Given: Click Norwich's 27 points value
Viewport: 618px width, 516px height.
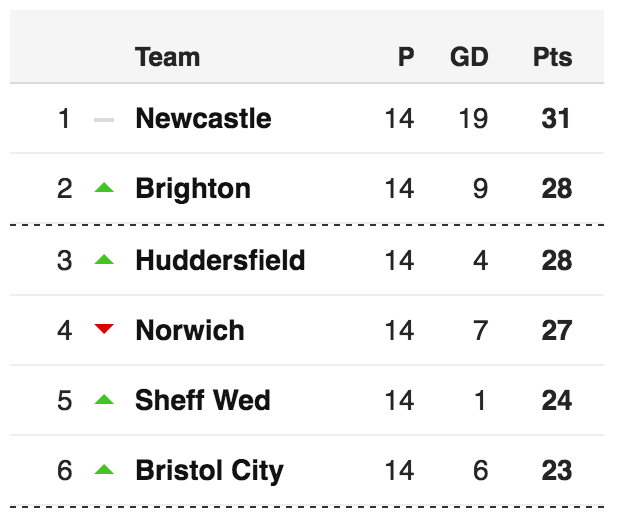Looking at the screenshot, I should coord(557,330).
